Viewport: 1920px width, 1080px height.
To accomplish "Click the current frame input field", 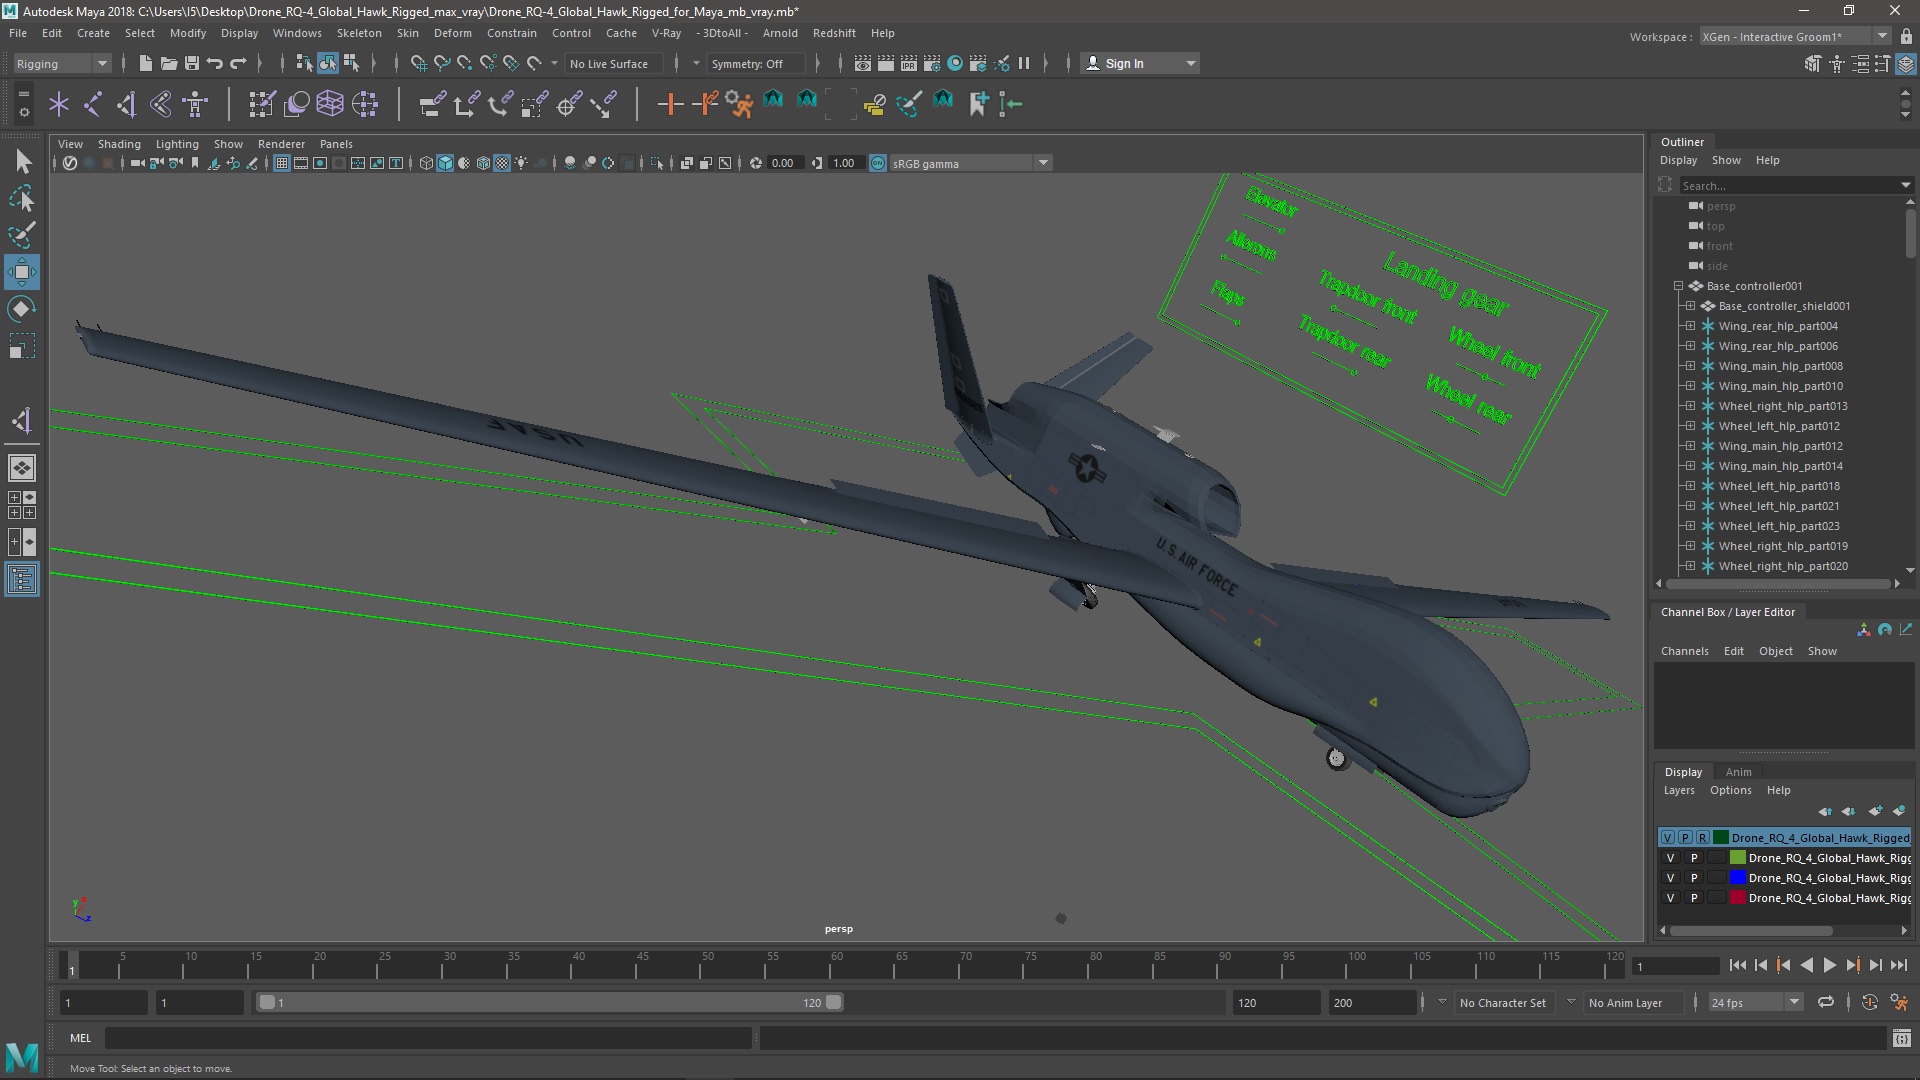I will tap(1675, 966).
